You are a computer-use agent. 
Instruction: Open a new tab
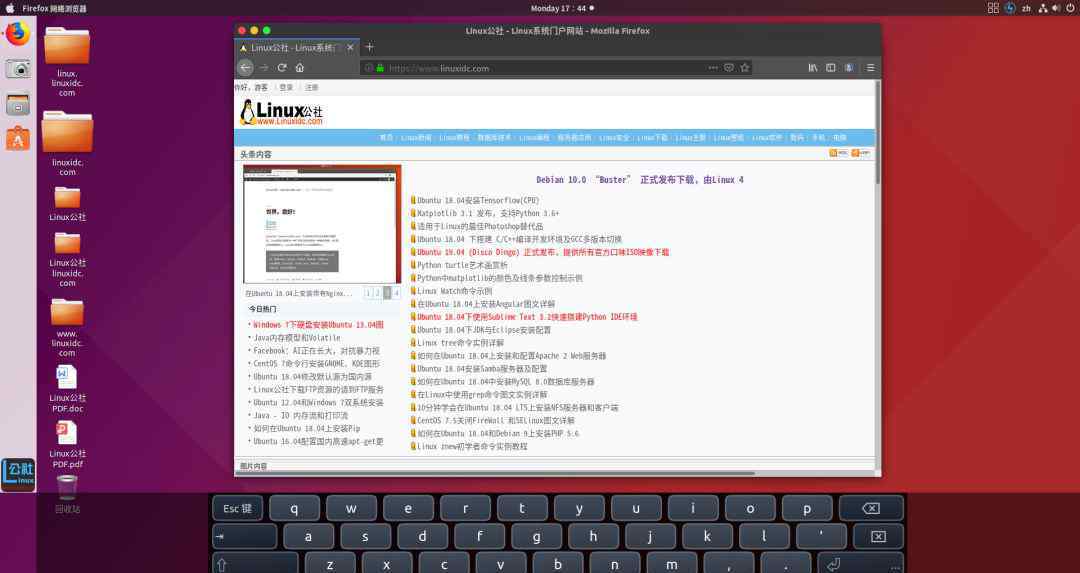point(369,47)
